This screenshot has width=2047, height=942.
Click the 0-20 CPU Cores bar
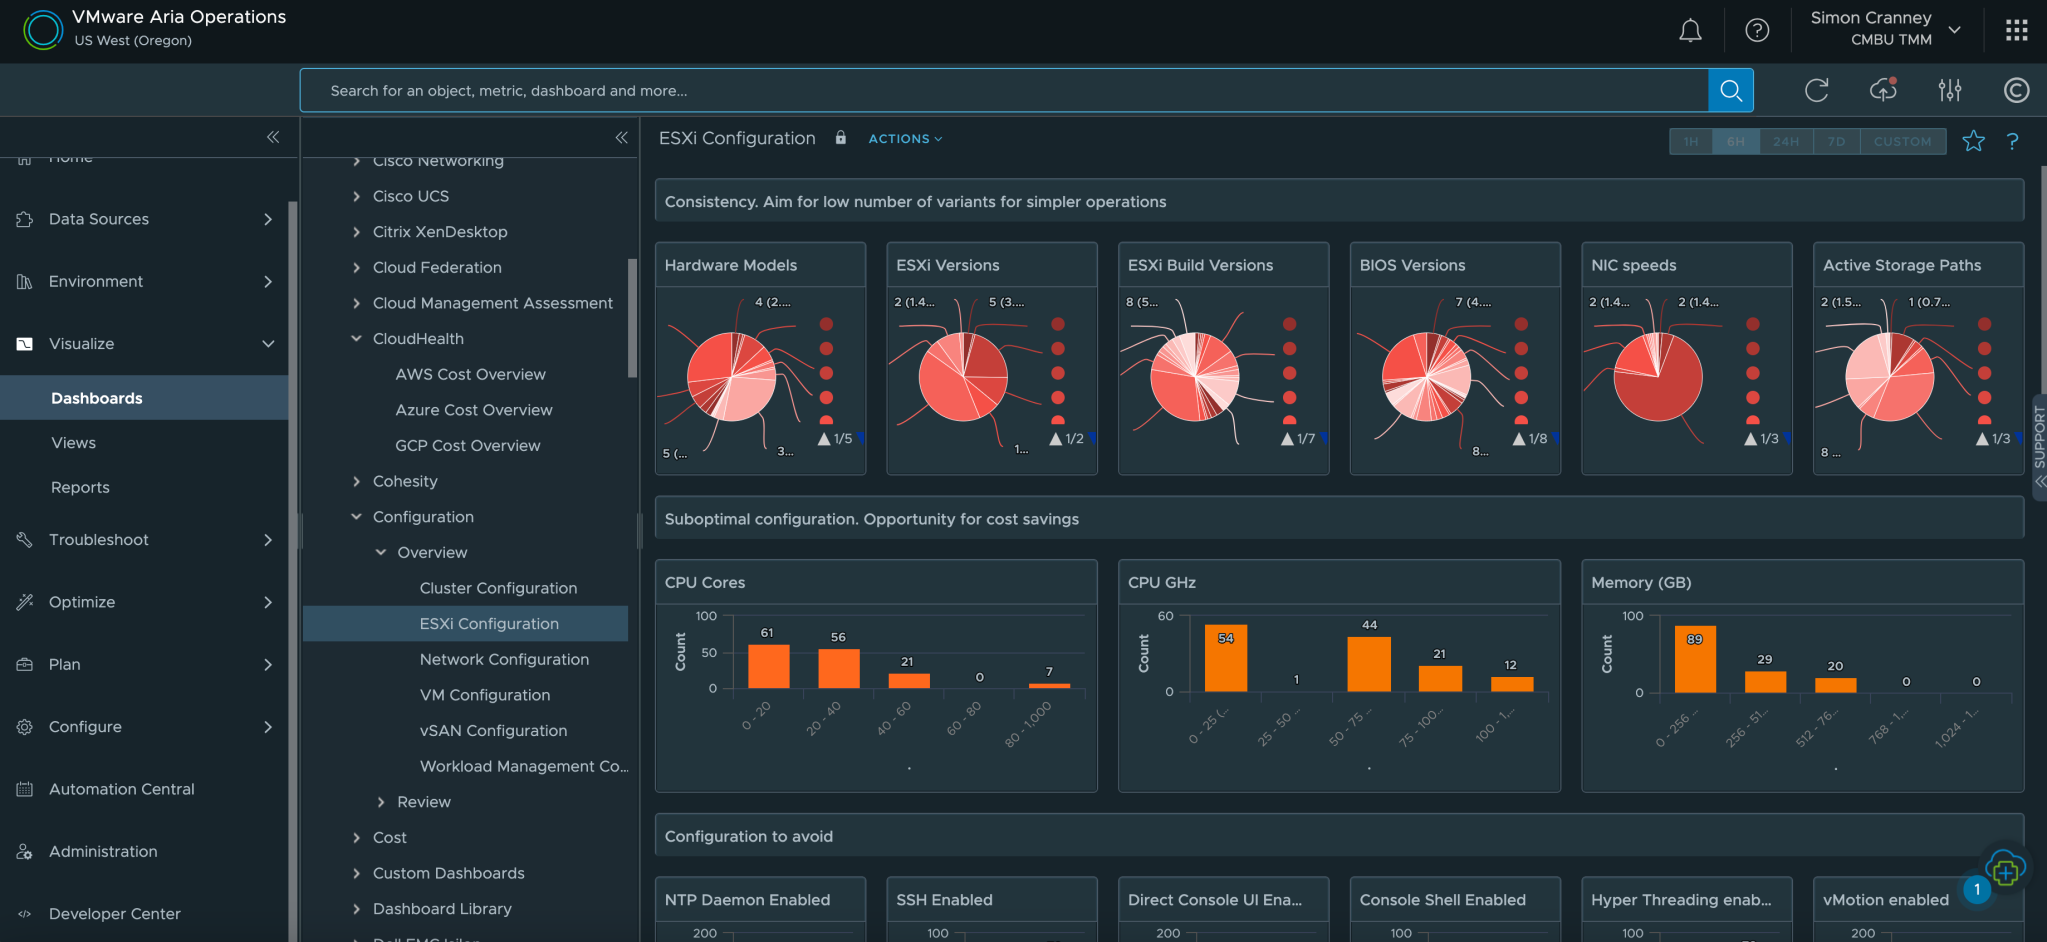coord(768,666)
